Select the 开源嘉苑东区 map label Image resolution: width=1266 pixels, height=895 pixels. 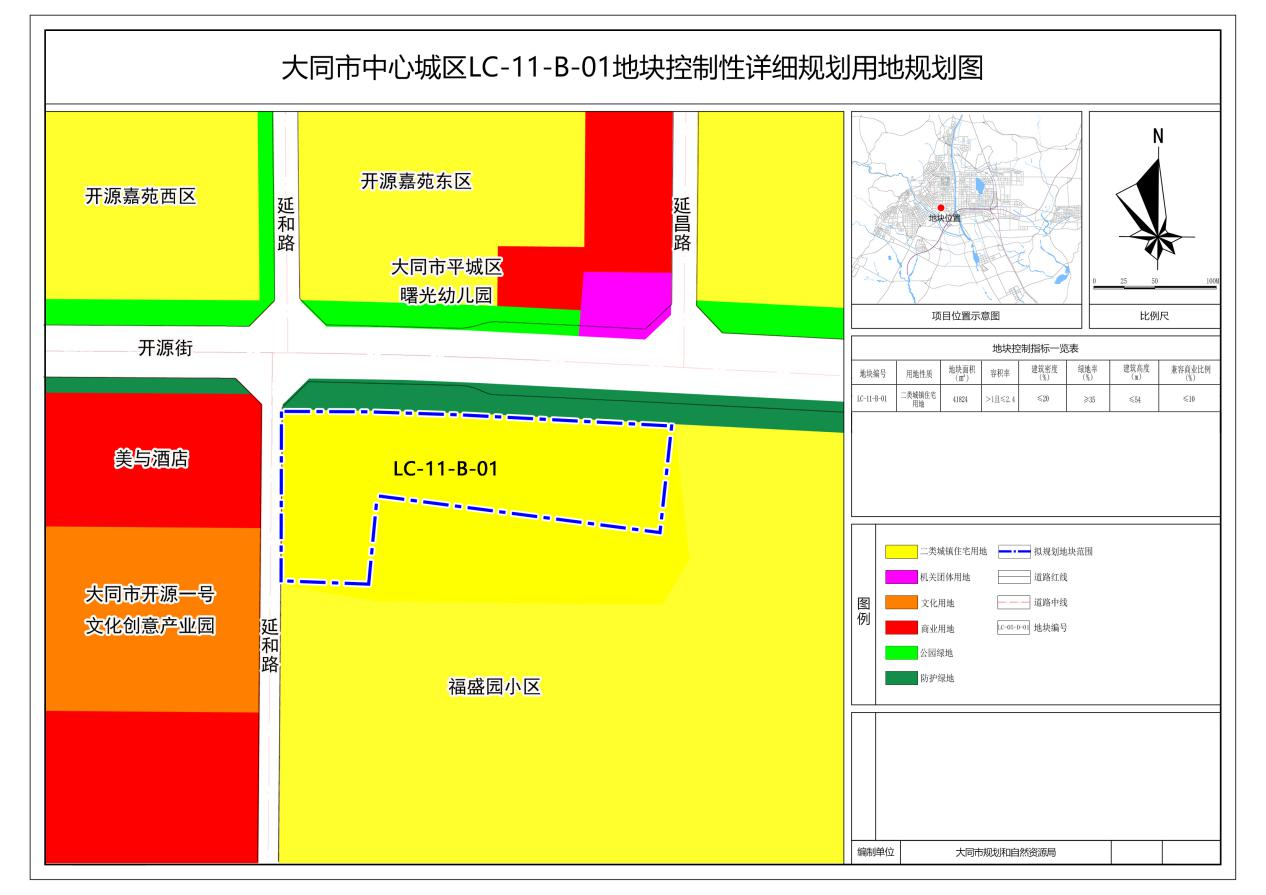(x=415, y=182)
